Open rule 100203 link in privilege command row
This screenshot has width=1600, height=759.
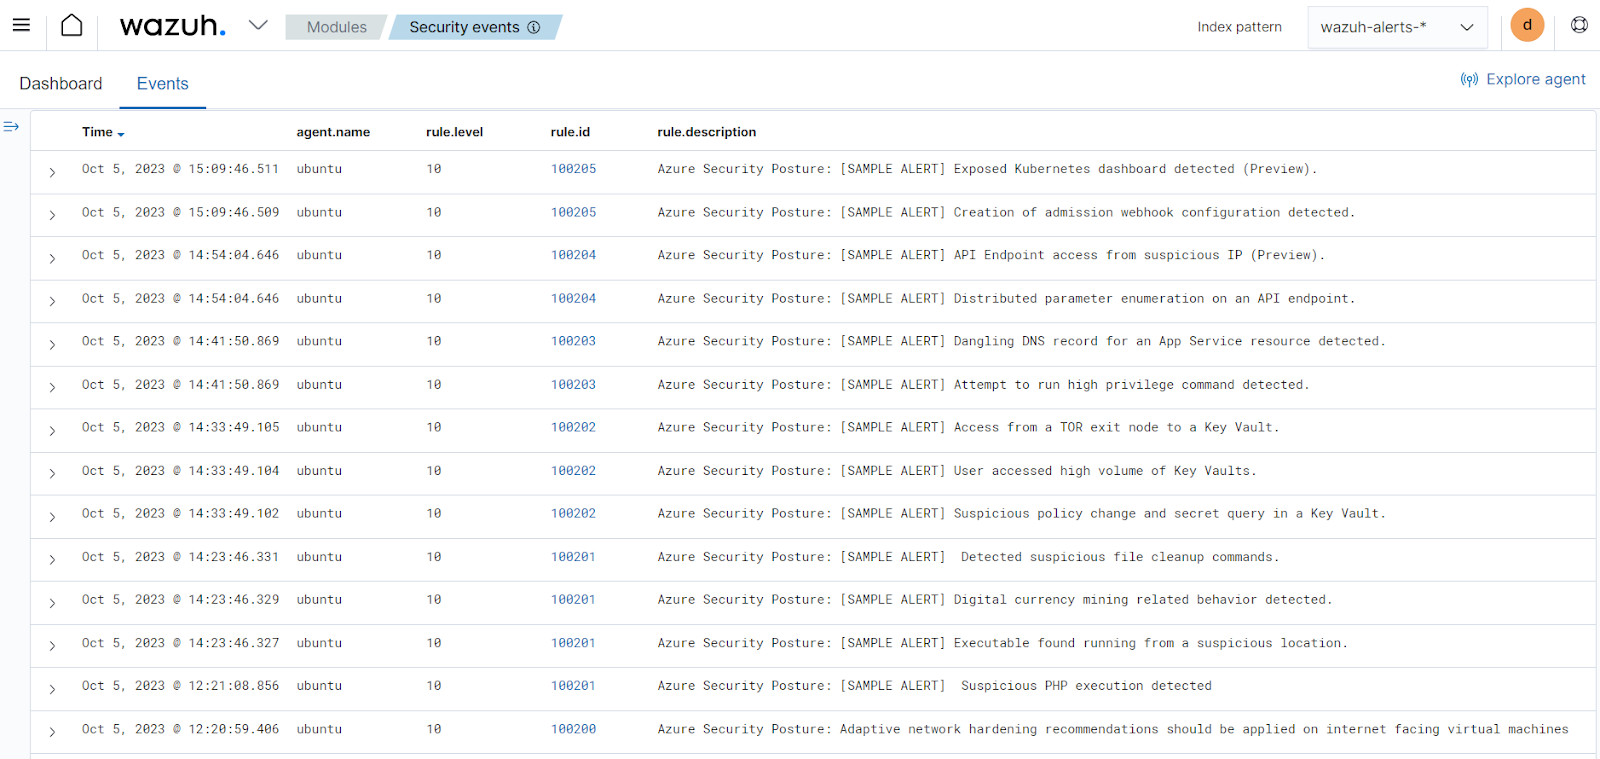[x=573, y=384]
